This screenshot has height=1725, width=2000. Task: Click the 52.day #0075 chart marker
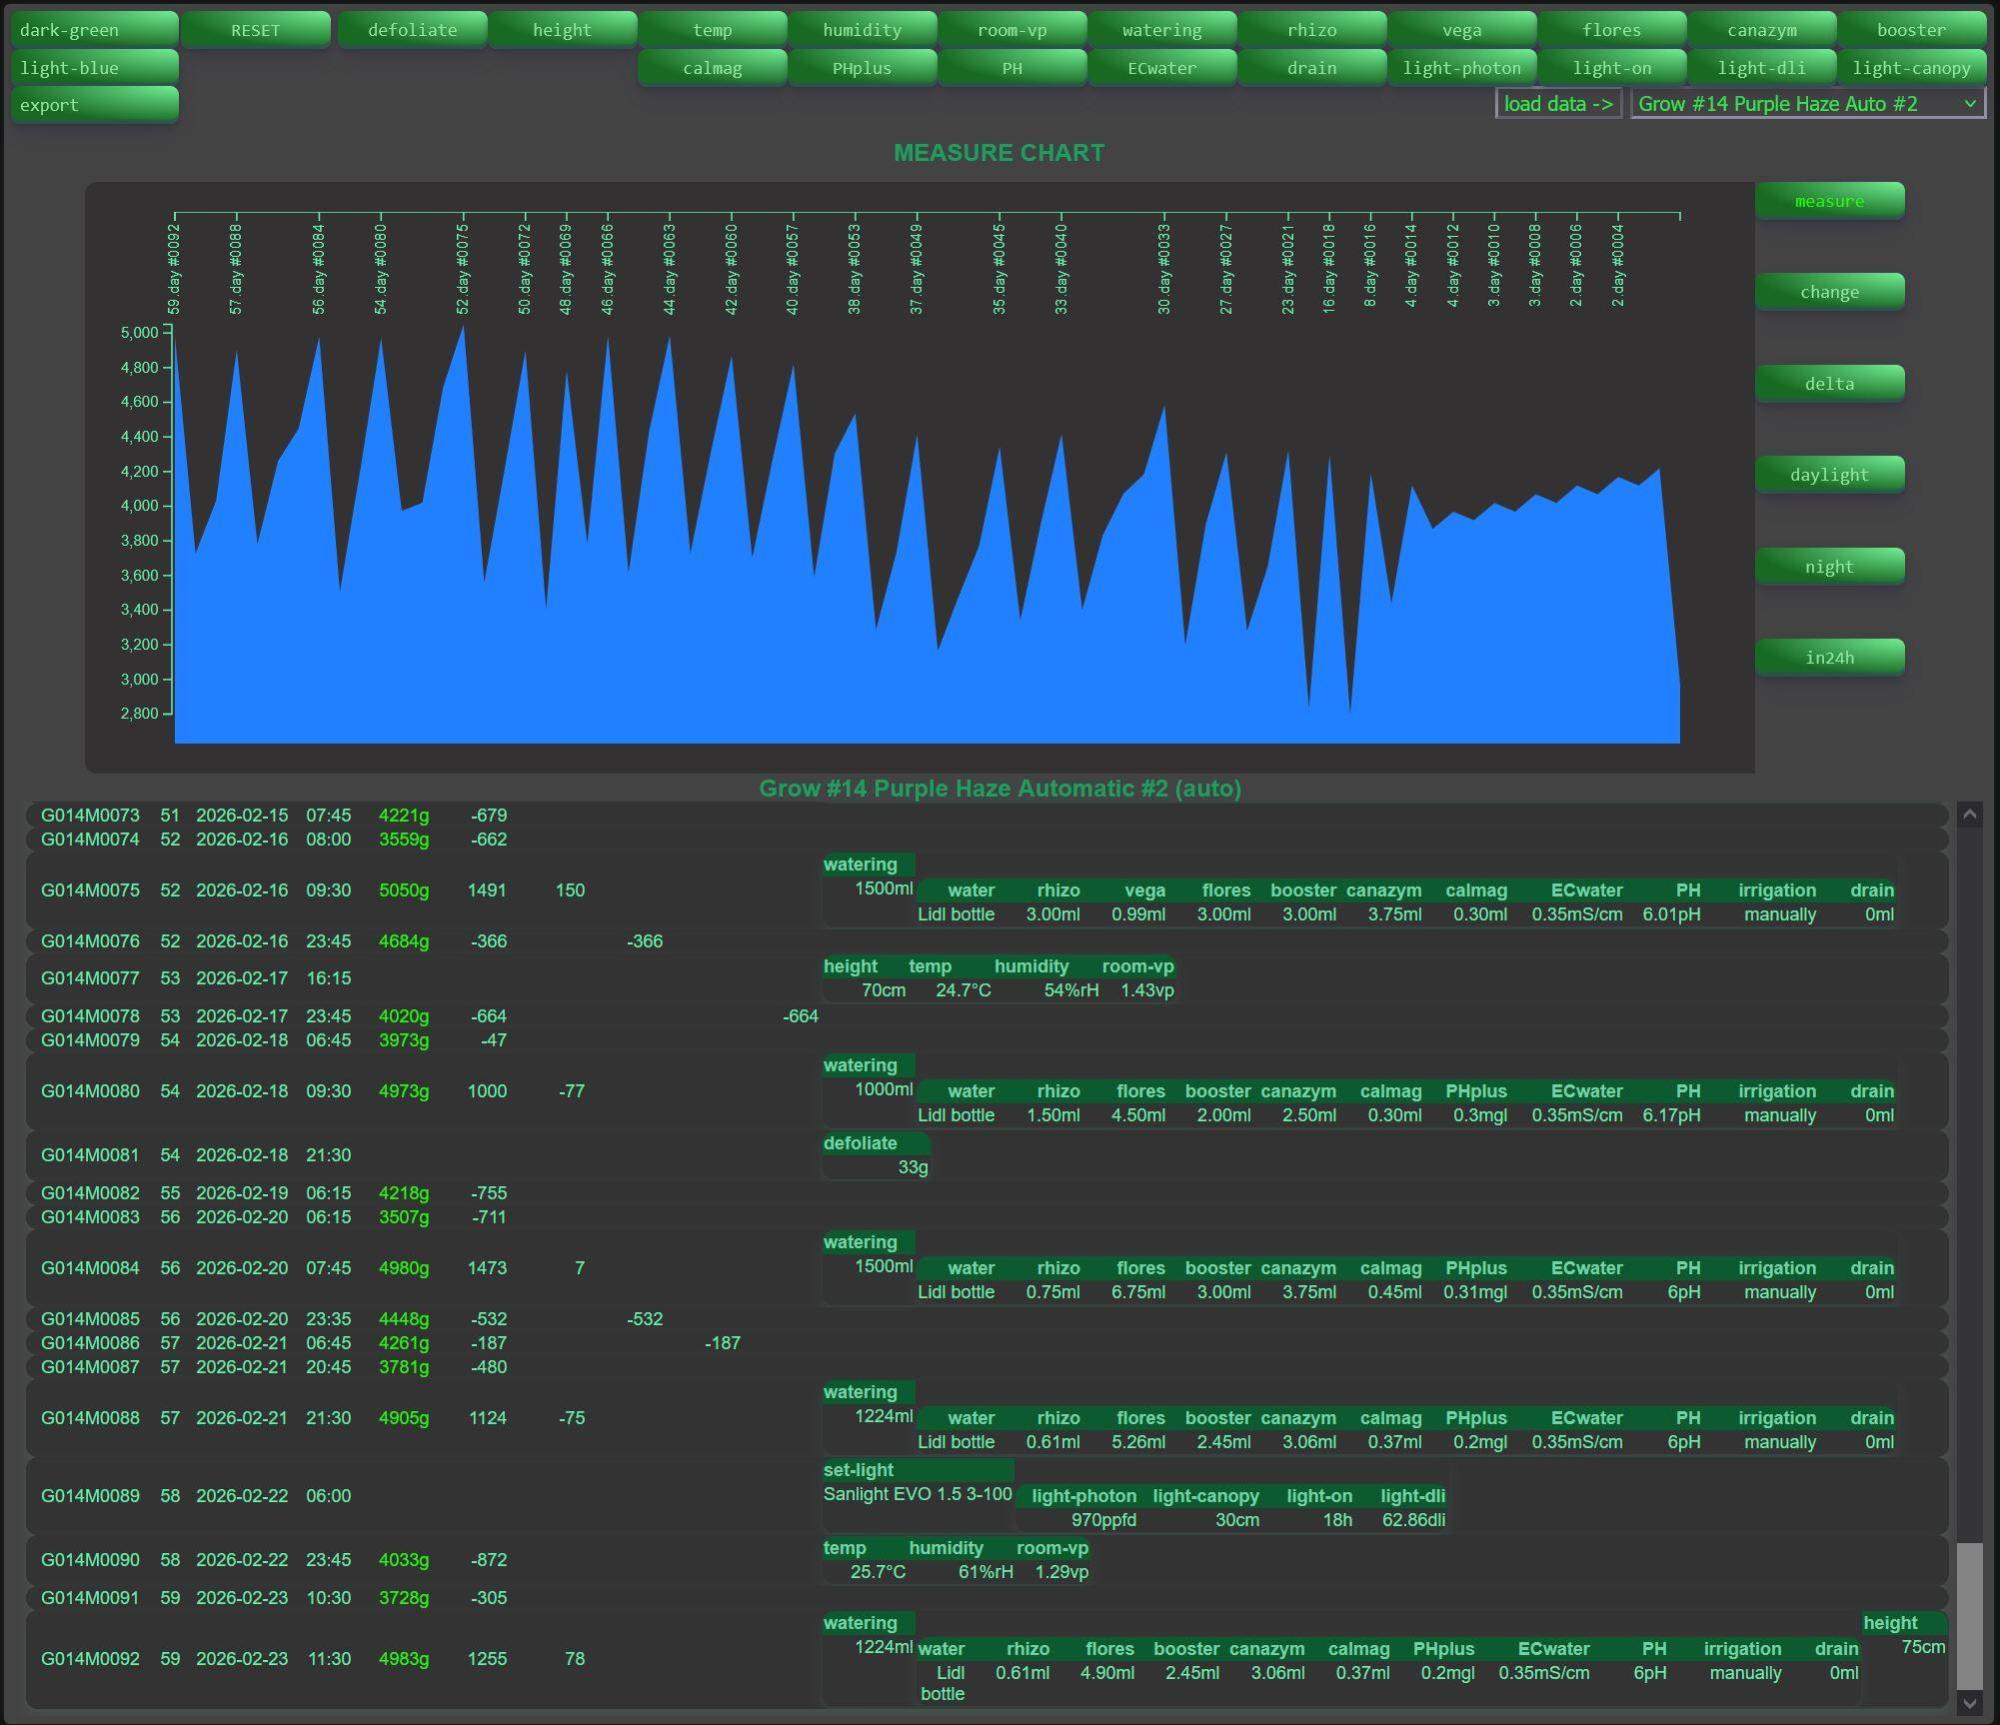click(x=462, y=268)
